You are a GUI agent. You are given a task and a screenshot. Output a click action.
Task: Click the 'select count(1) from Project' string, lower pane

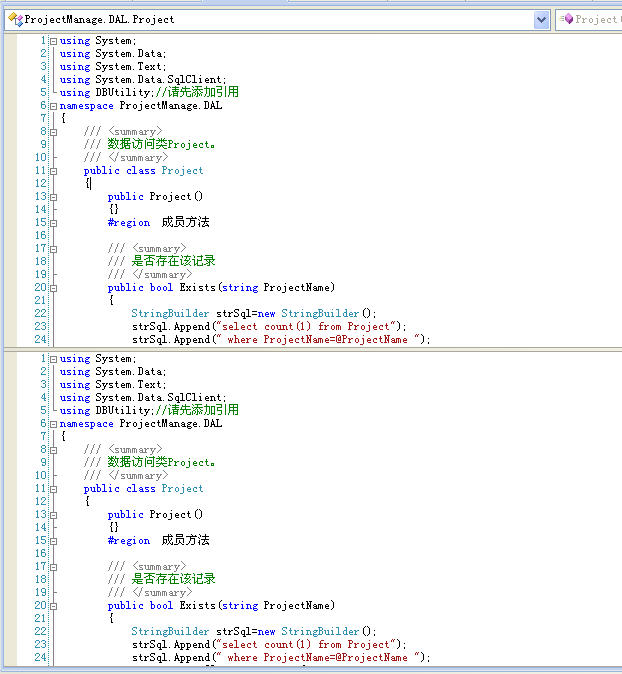pyautogui.click(x=306, y=644)
